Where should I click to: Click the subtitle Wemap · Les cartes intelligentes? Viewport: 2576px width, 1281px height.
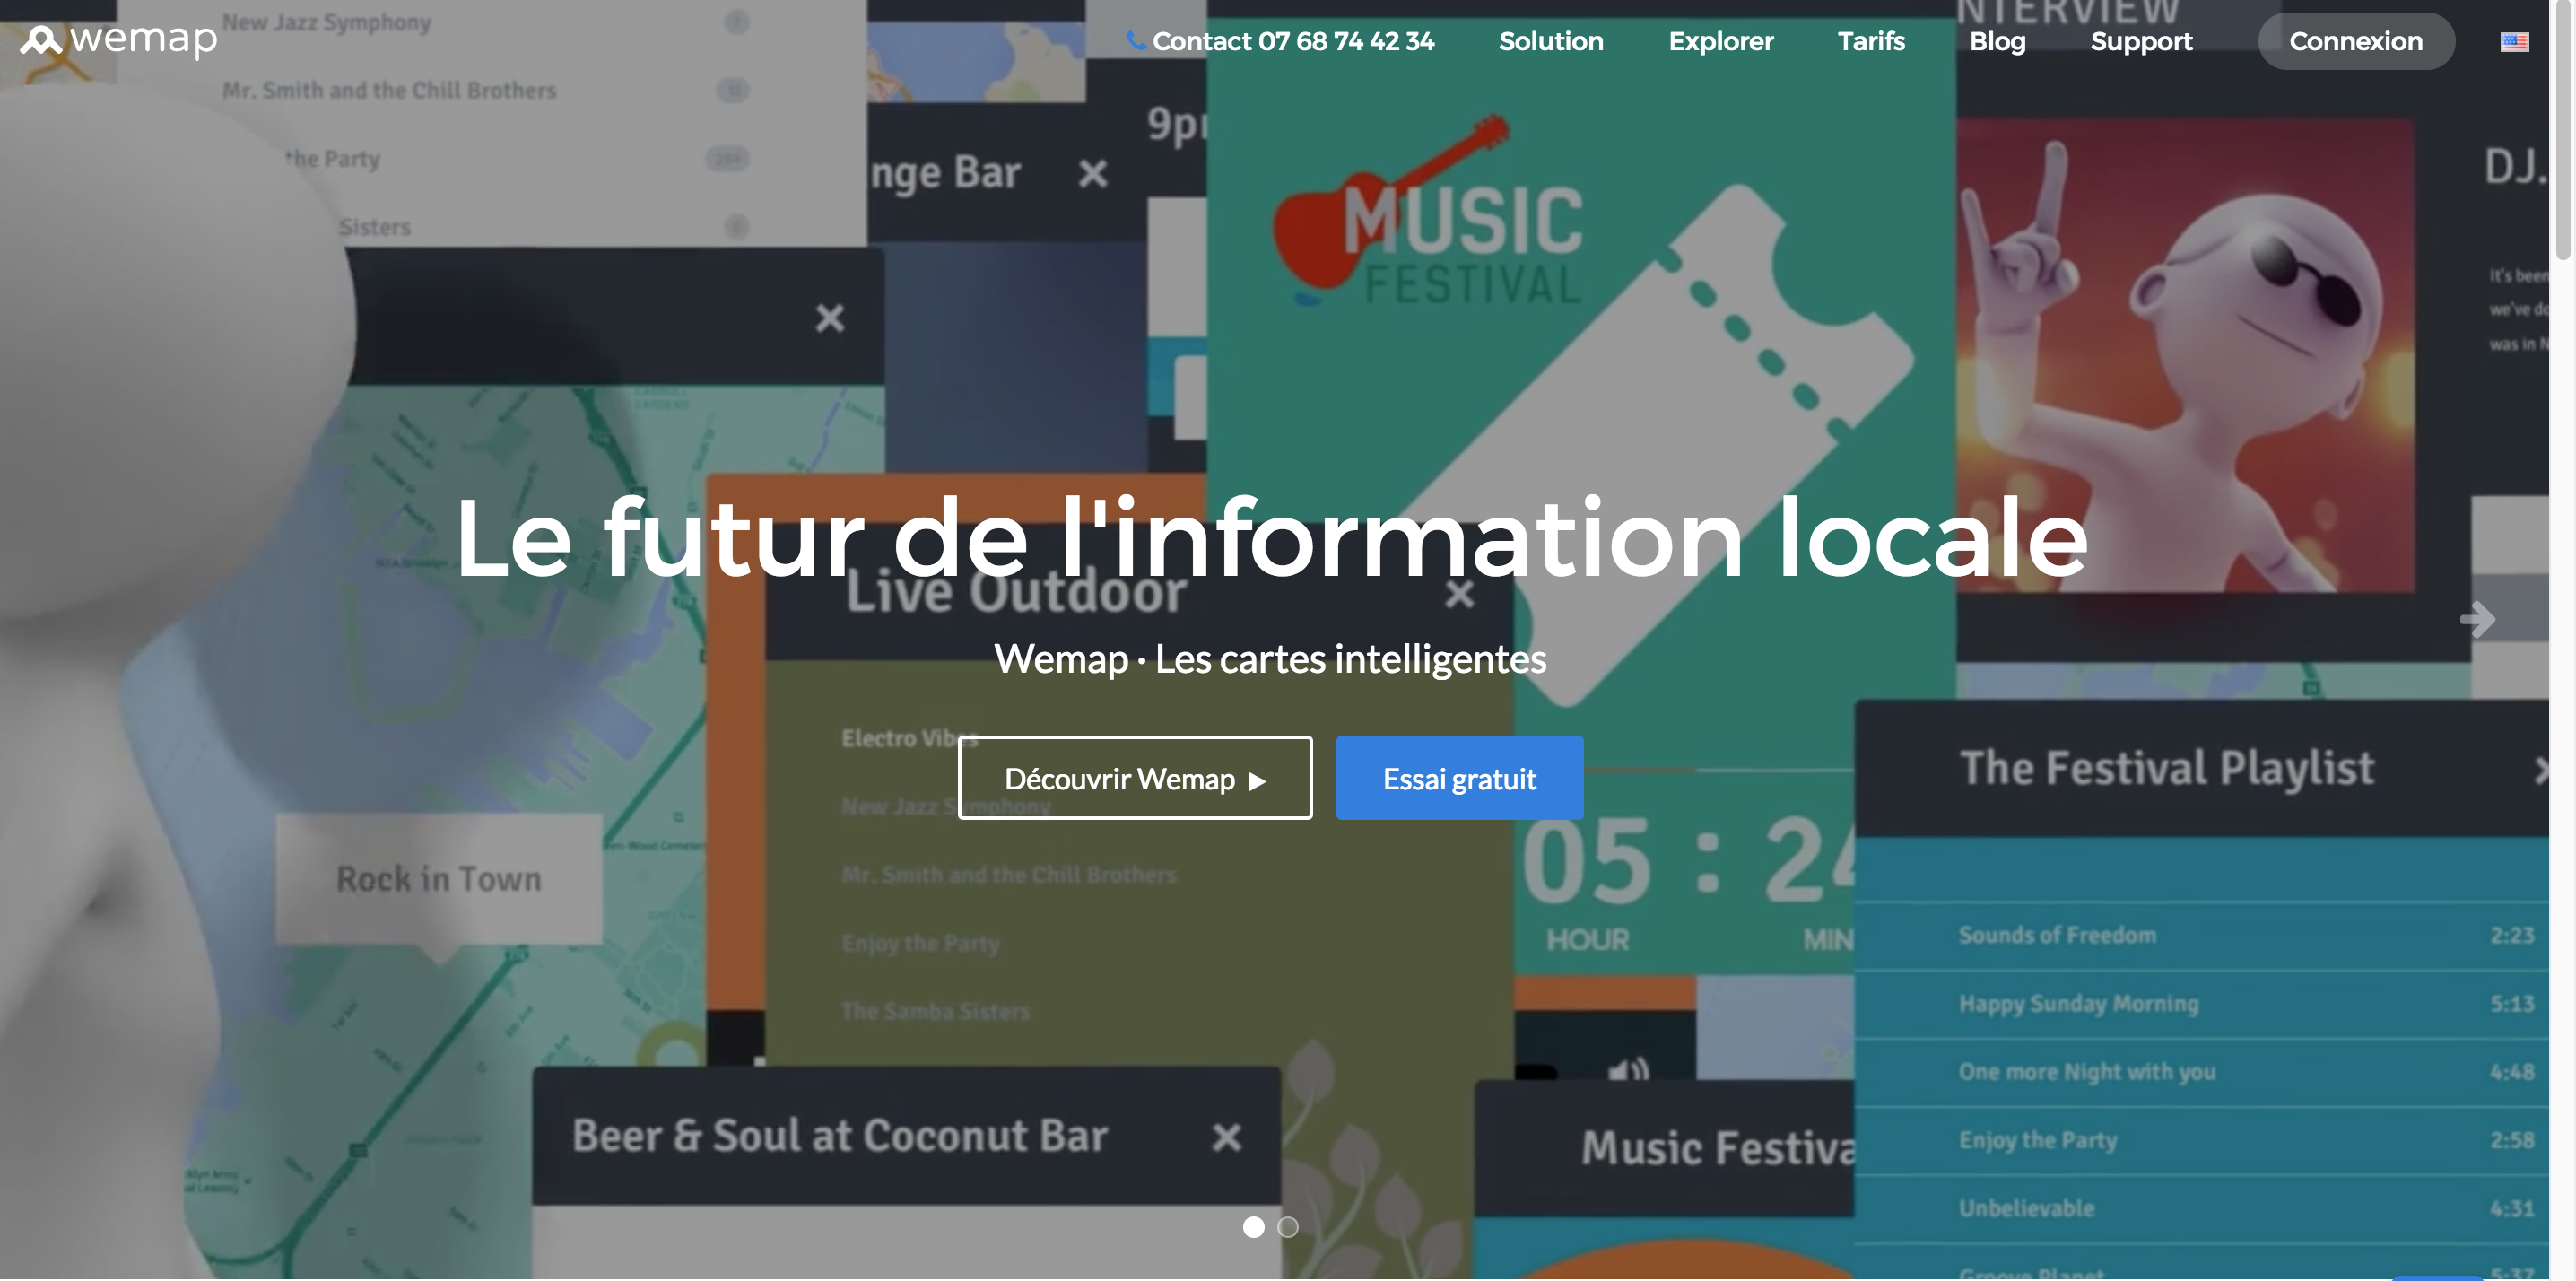click(1270, 659)
